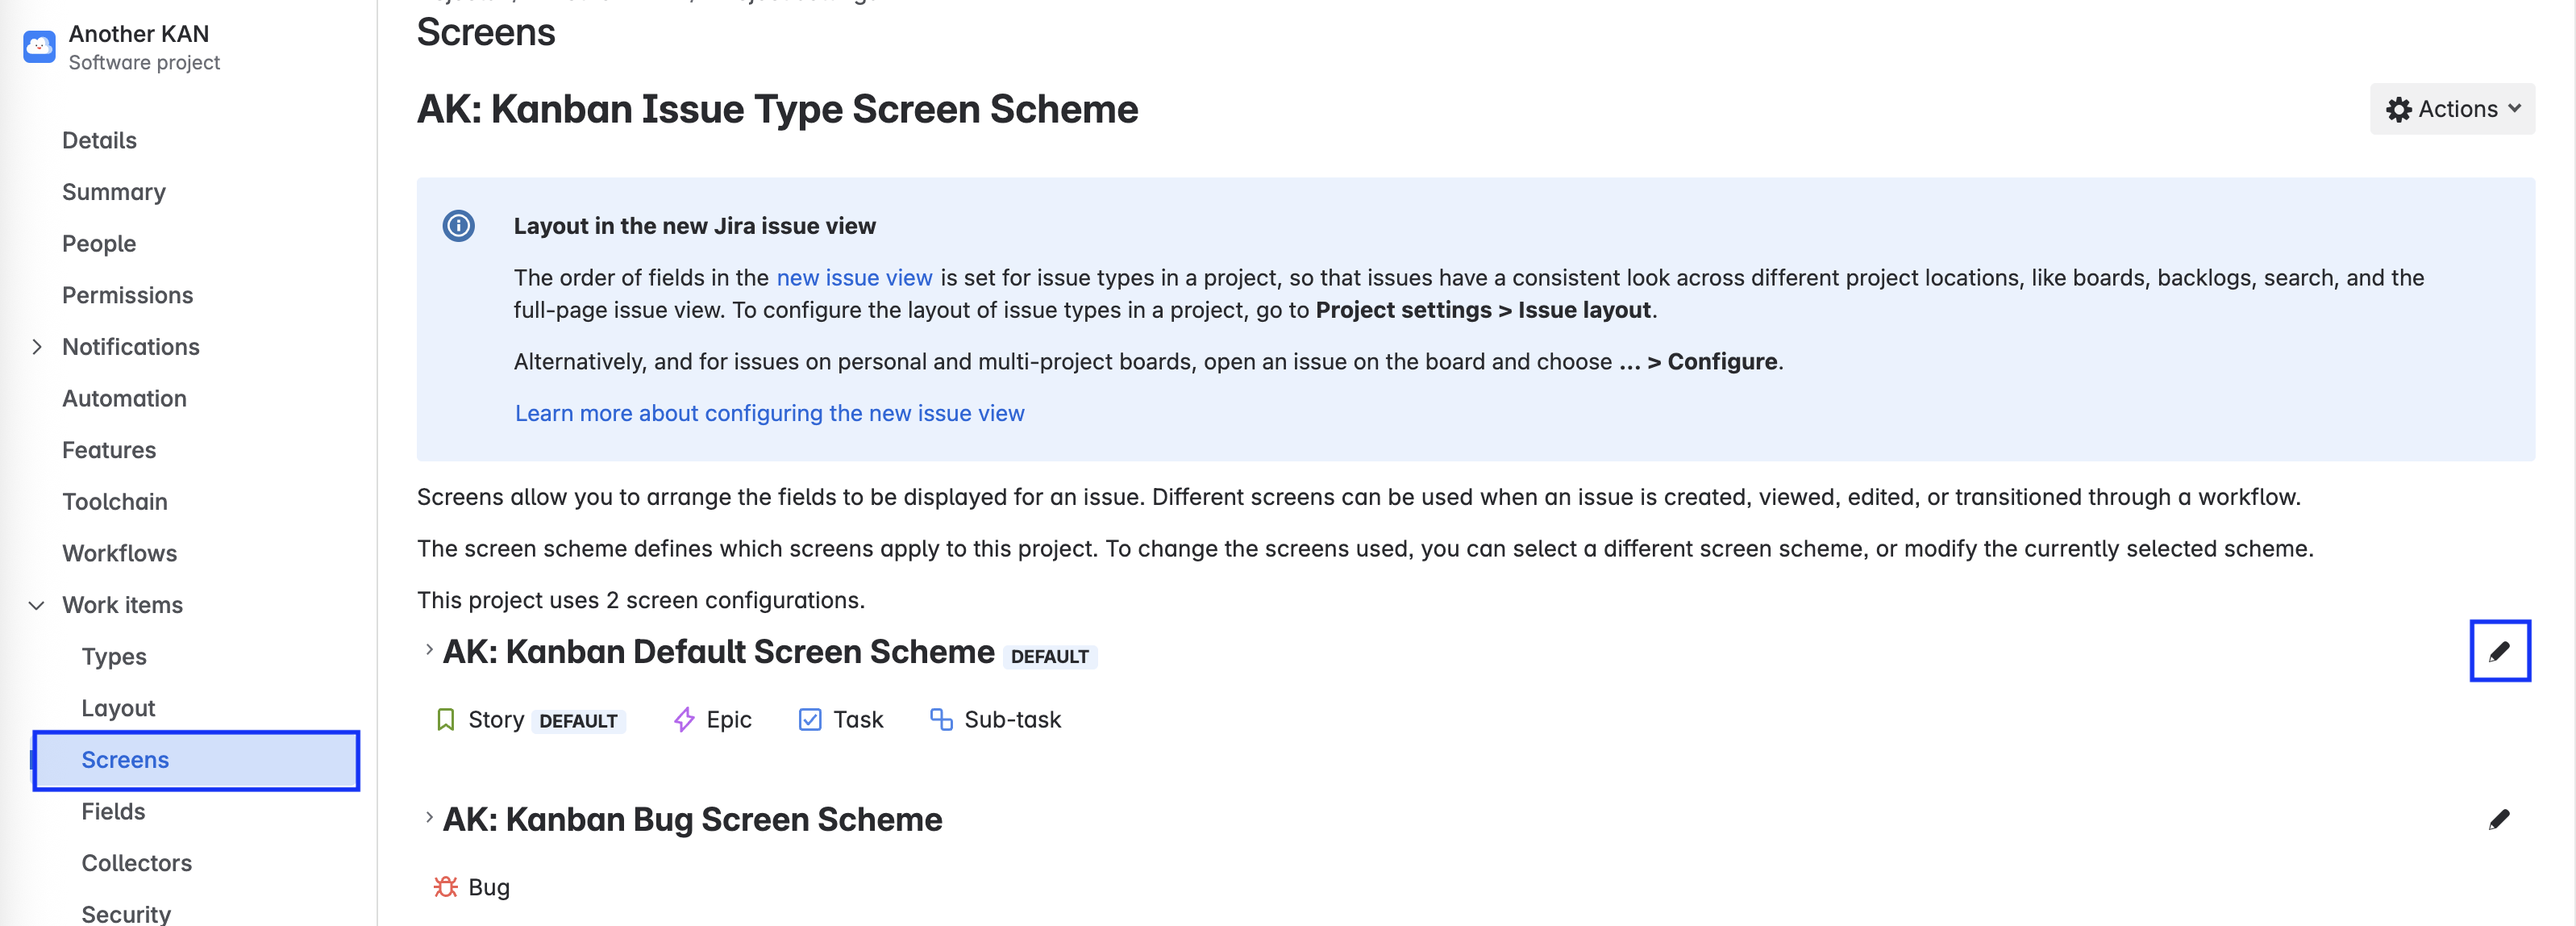Open the Actions dropdown
This screenshot has width=2576, height=926.
tap(2451, 109)
